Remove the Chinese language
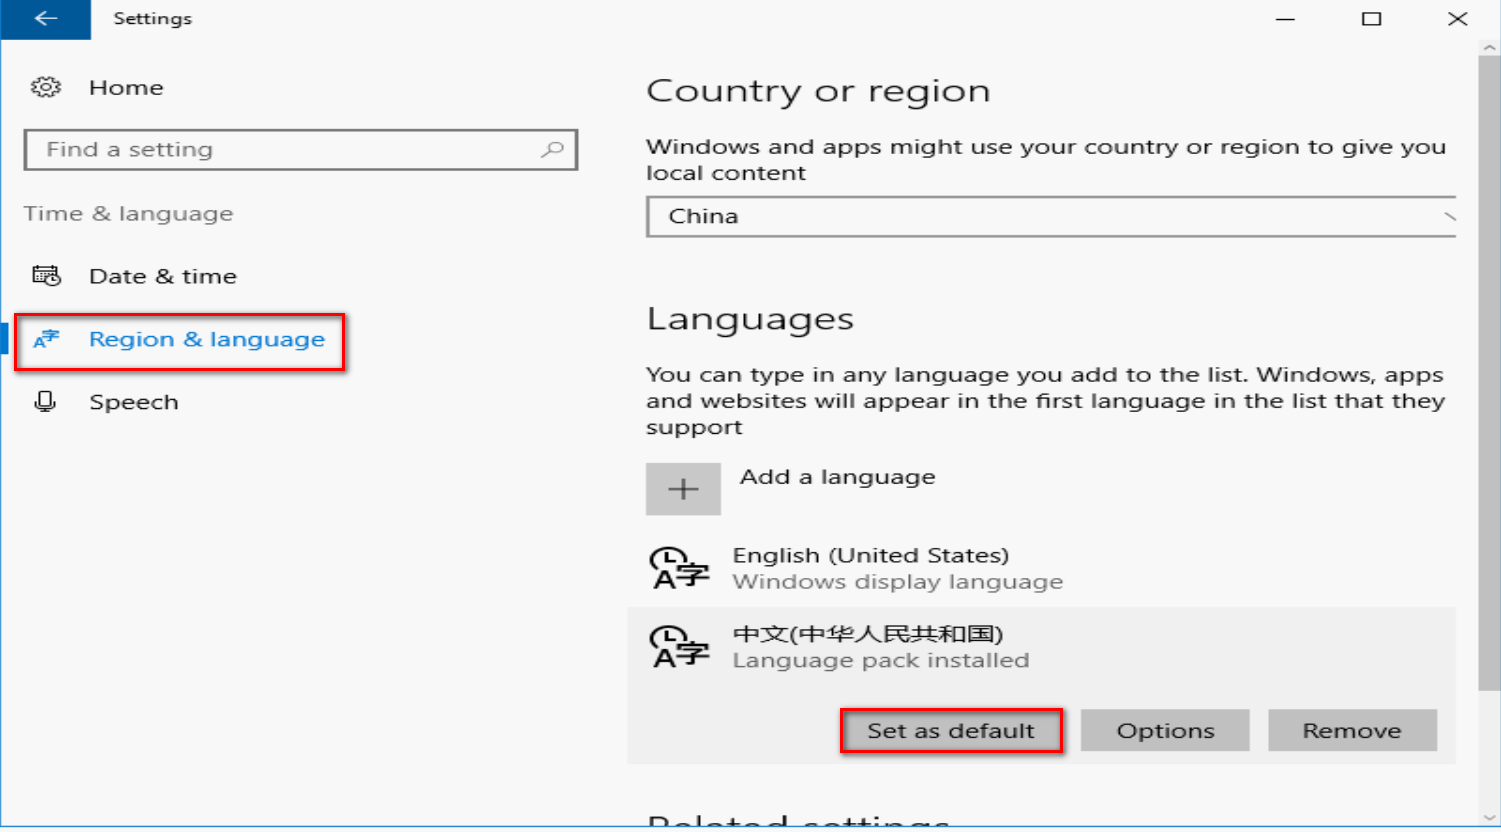Screen dimensions: 1501x832 1351,731
